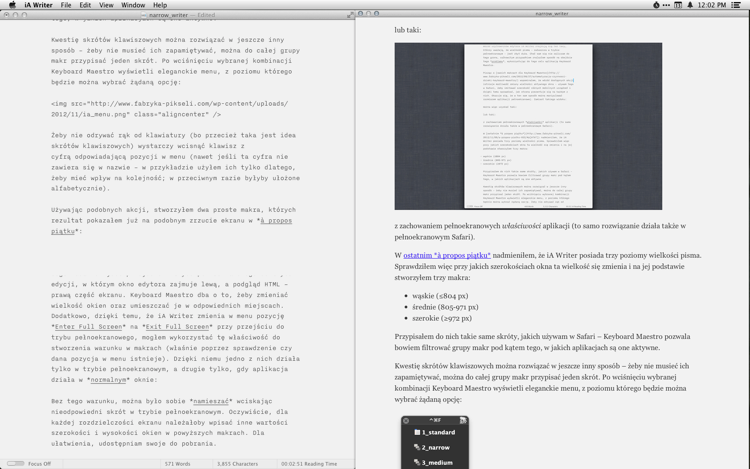Click the timer menu bar icon
Image resolution: width=750 pixels, height=469 pixels.
coord(656,5)
